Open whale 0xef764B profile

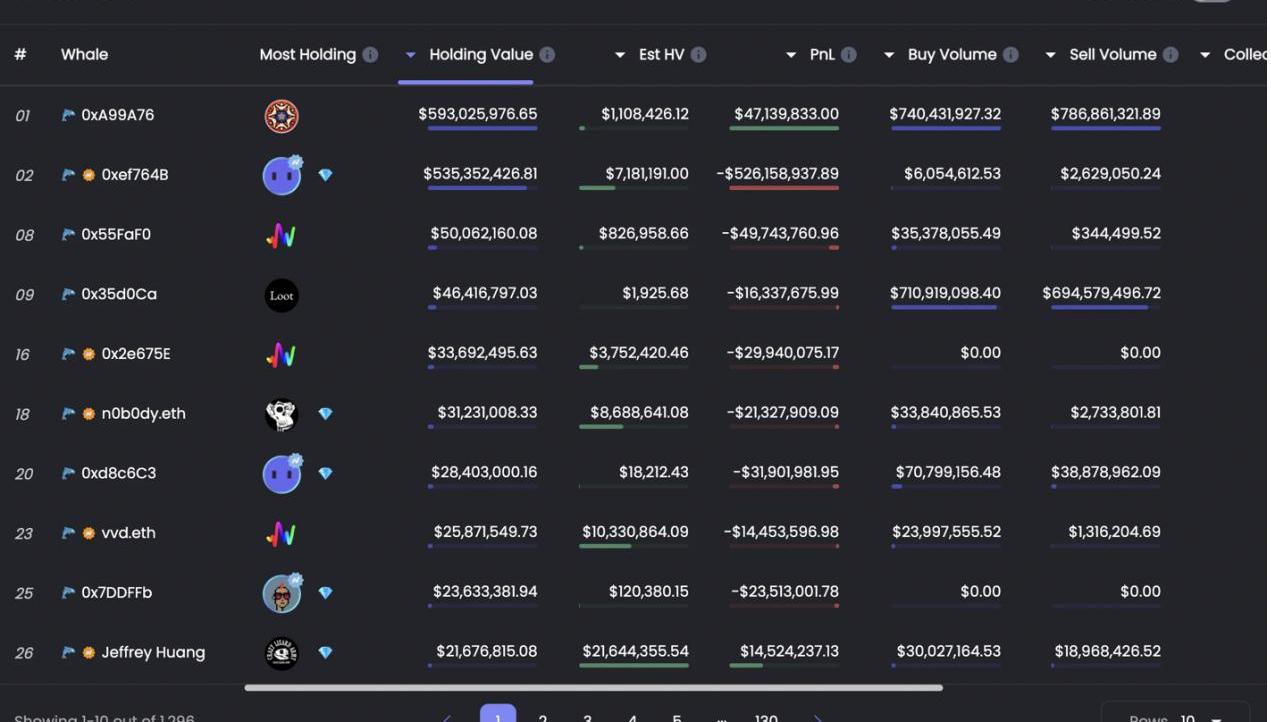134,175
